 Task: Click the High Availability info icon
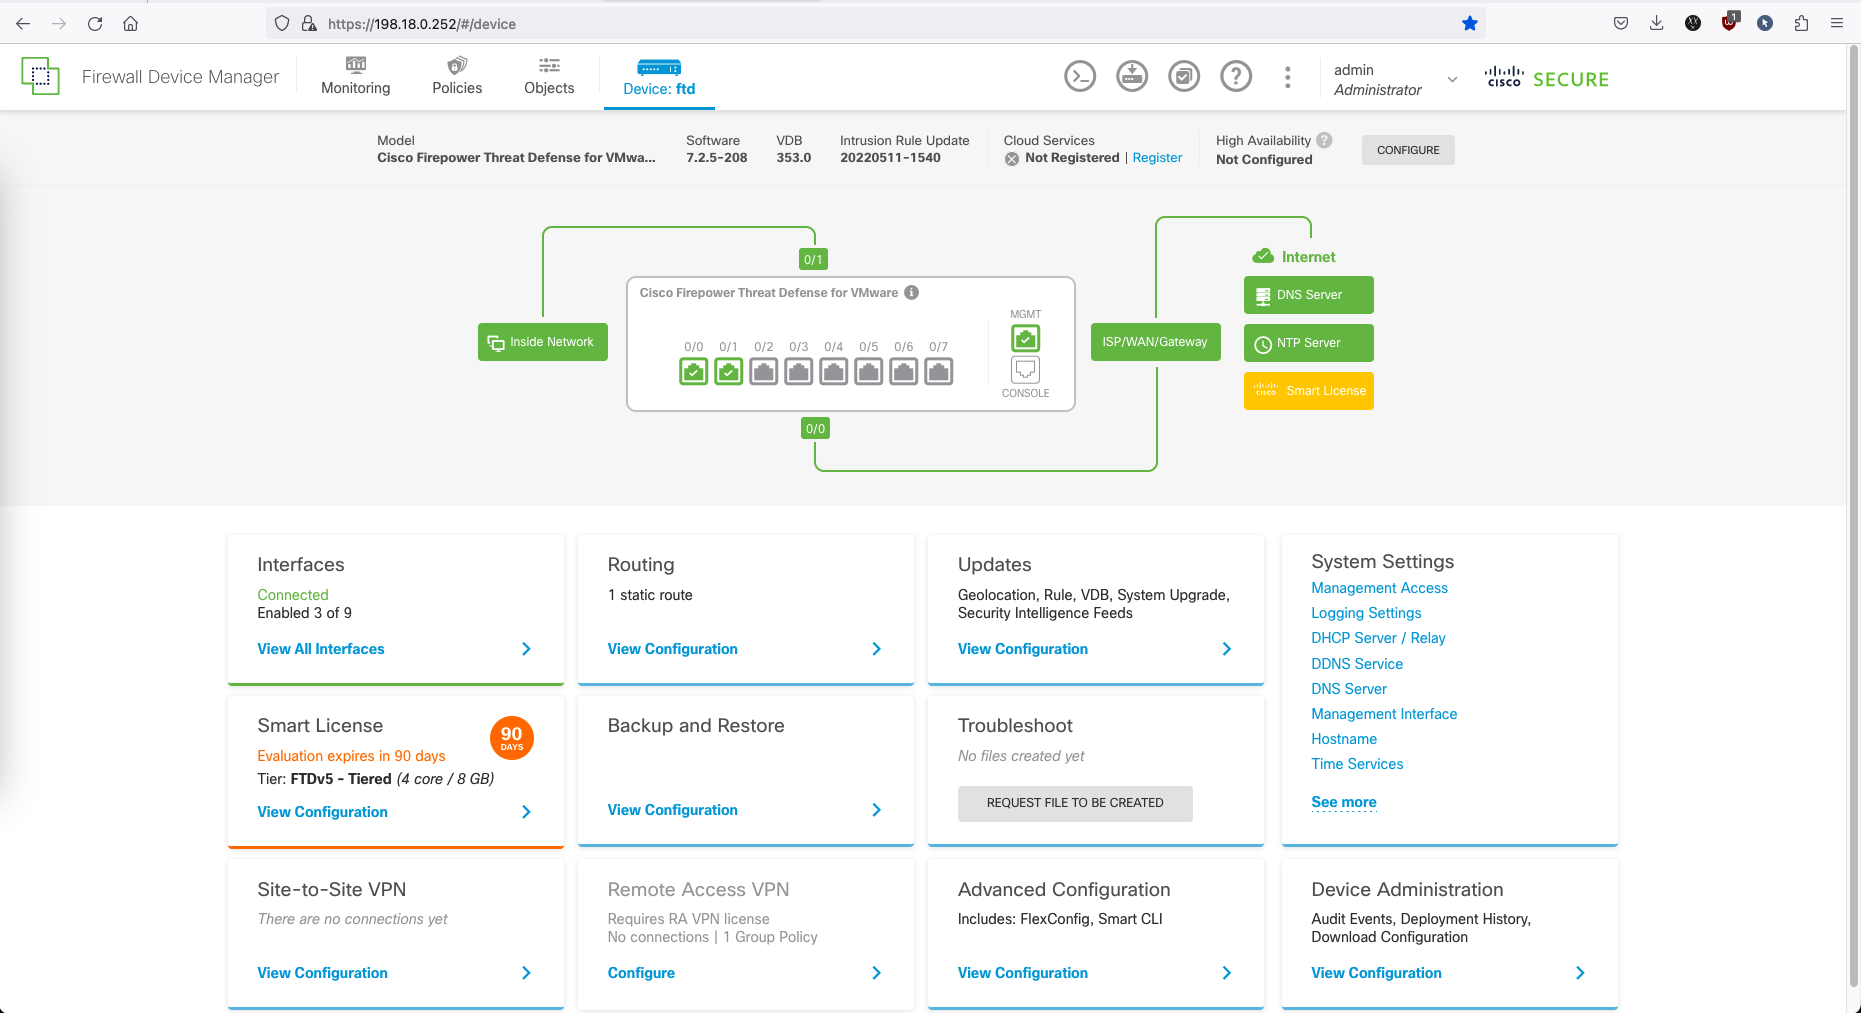click(x=1325, y=140)
